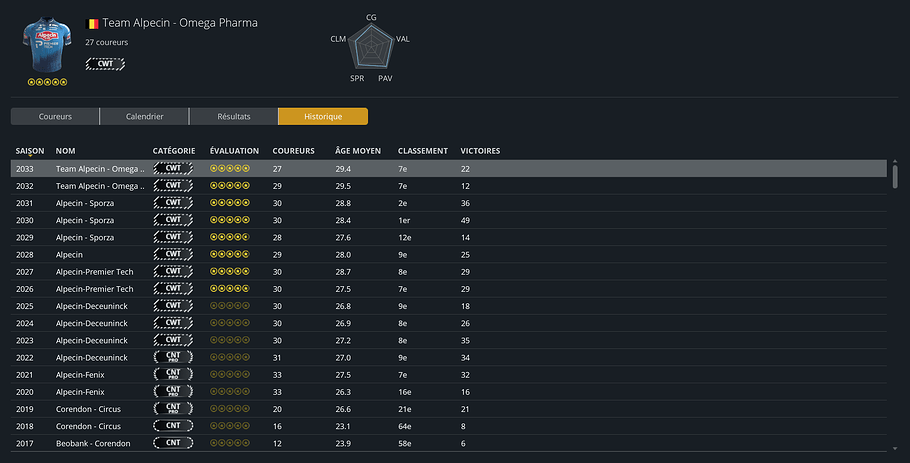Select the Historique tab
The height and width of the screenshot is (463, 910).
(x=323, y=116)
